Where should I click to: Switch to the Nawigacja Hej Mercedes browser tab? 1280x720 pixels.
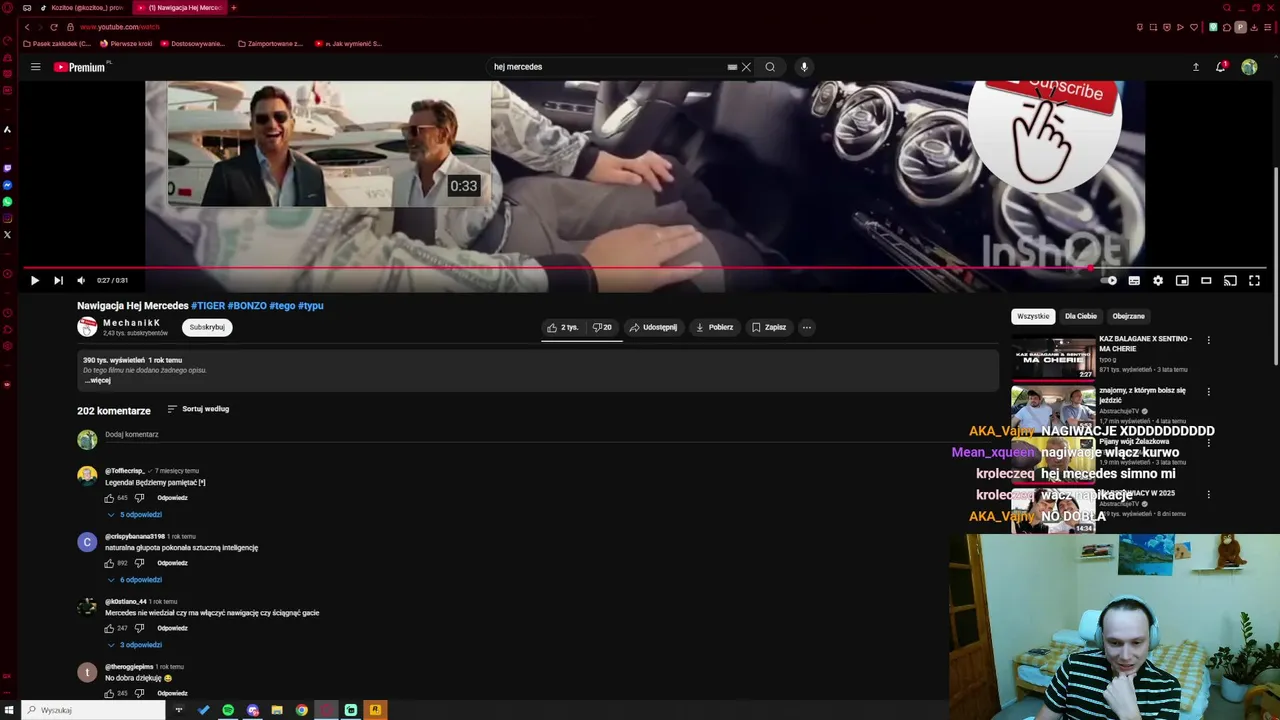pos(180,8)
